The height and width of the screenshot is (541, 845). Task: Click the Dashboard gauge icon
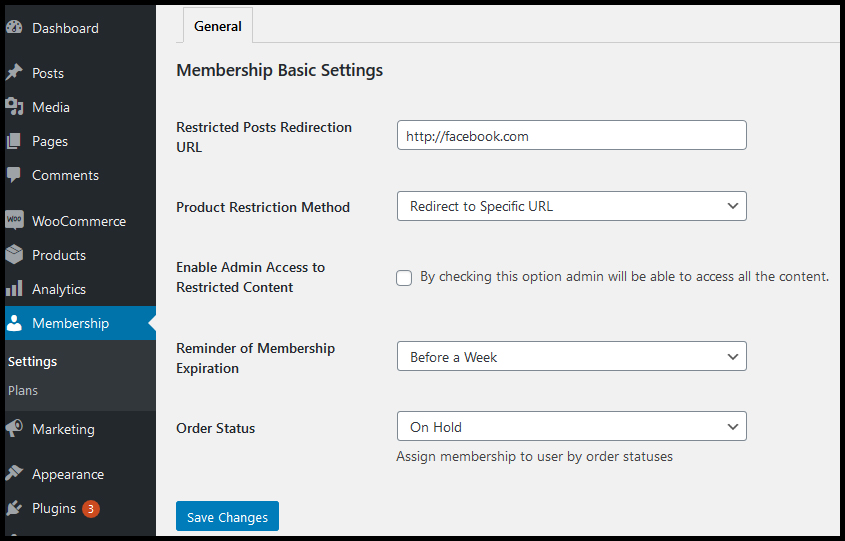click(15, 27)
